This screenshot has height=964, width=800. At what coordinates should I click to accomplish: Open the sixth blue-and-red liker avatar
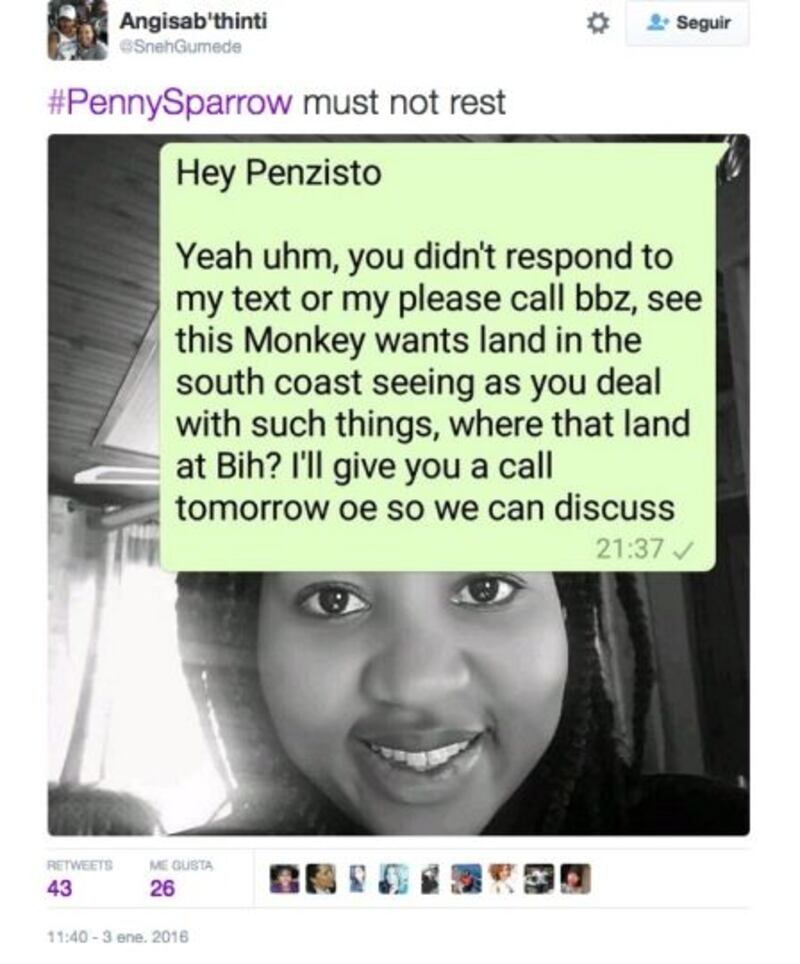coord(467,879)
